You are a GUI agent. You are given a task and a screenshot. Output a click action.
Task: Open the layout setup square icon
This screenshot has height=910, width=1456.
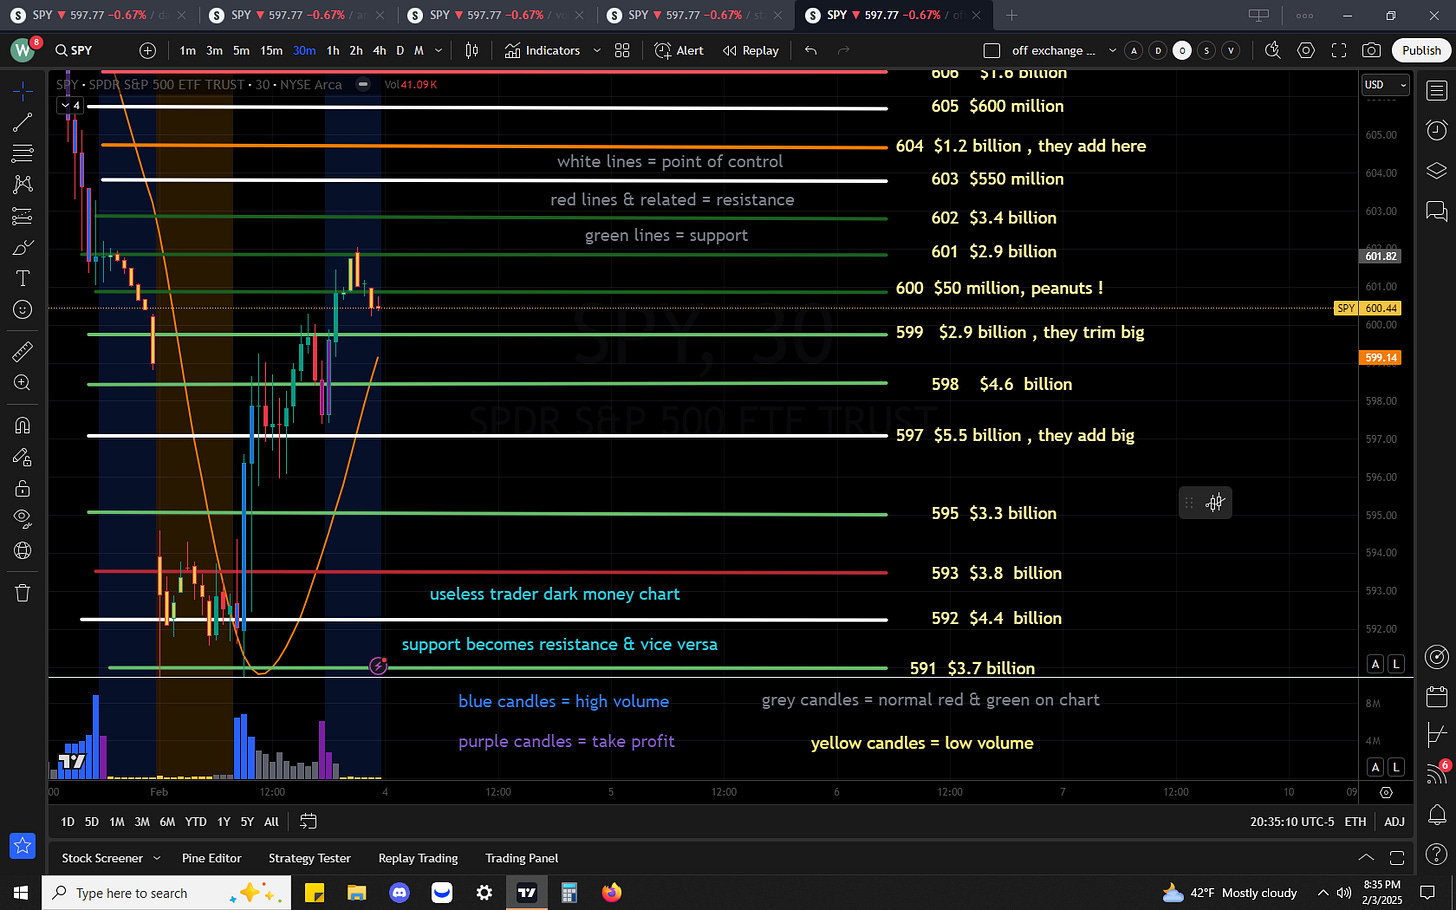click(991, 50)
